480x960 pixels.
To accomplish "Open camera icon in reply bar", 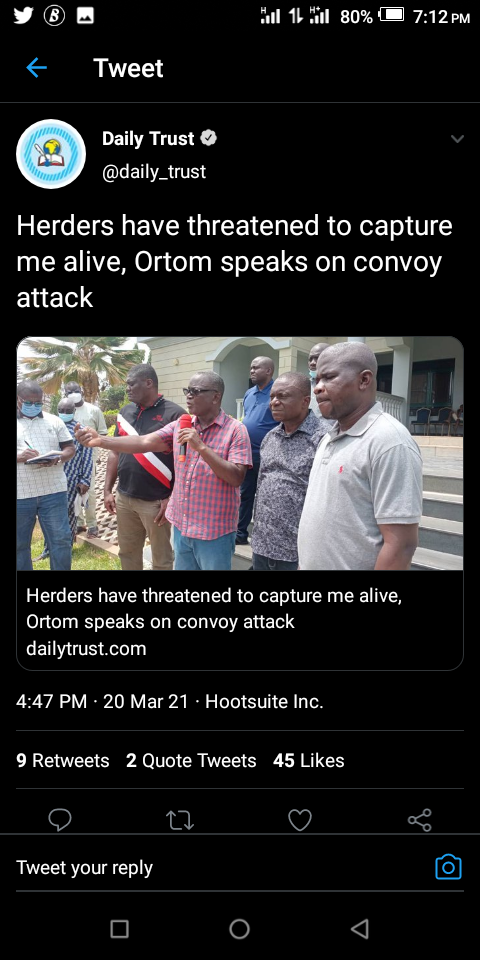I will pyautogui.click(x=448, y=867).
